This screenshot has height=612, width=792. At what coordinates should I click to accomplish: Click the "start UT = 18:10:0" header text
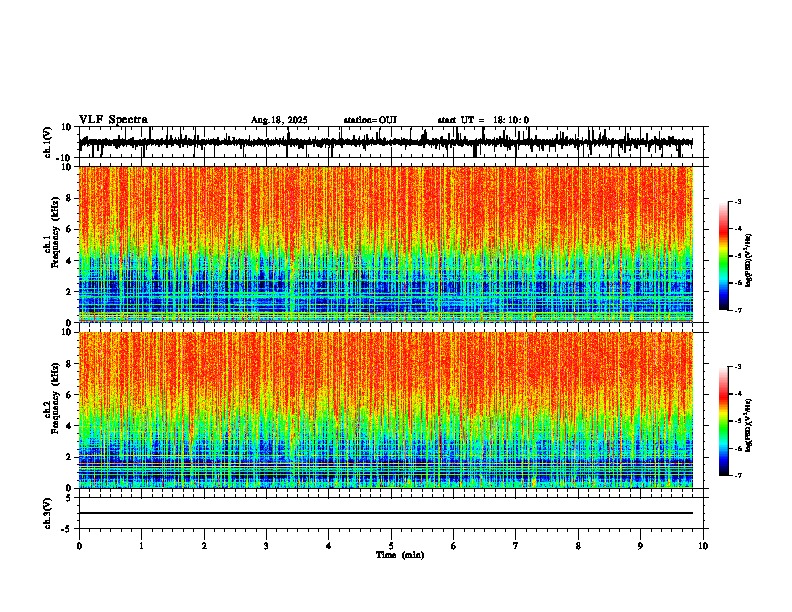coord(483,120)
